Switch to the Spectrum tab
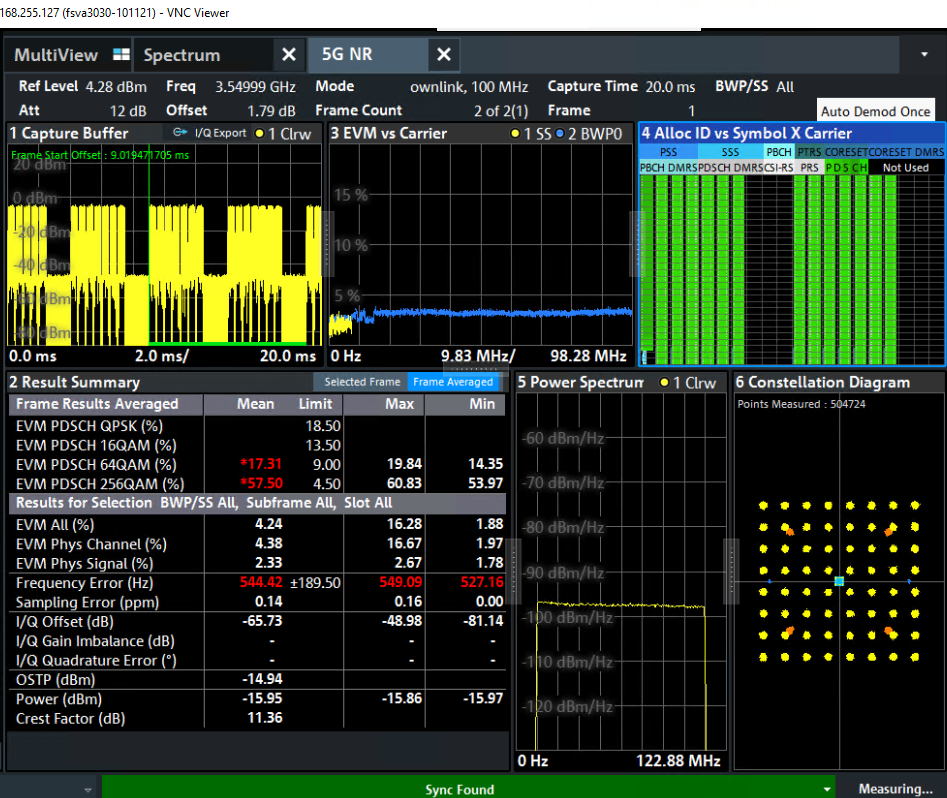The height and width of the screenshot is (798, 947). [182, 55]
